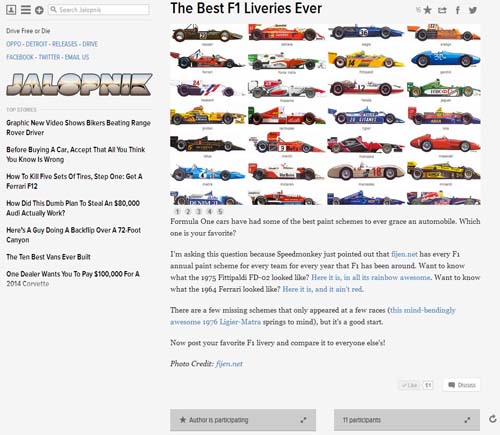Share the article on Twitter
Viewport: 500px width, 435px height.
473,10
